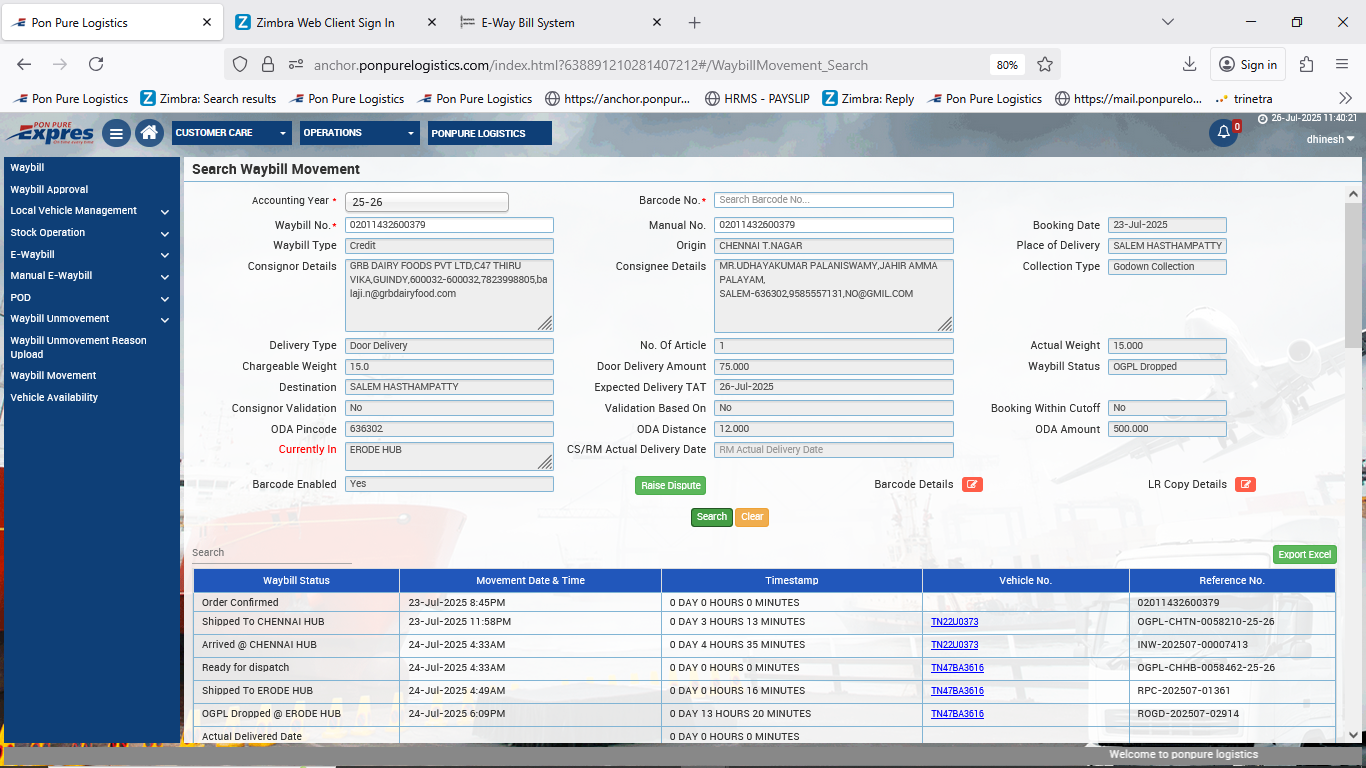Reload the page using refresh icon
Viewport: 1366px width, 768px height.
point(96,65)
